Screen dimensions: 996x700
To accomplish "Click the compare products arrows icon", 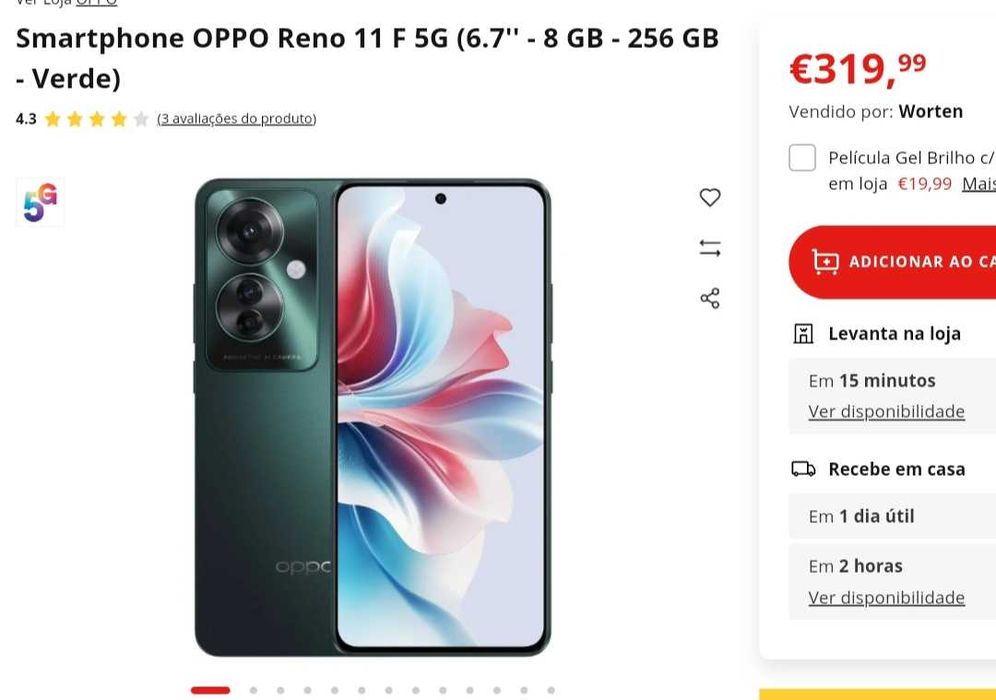I will [x=710, y=248].
